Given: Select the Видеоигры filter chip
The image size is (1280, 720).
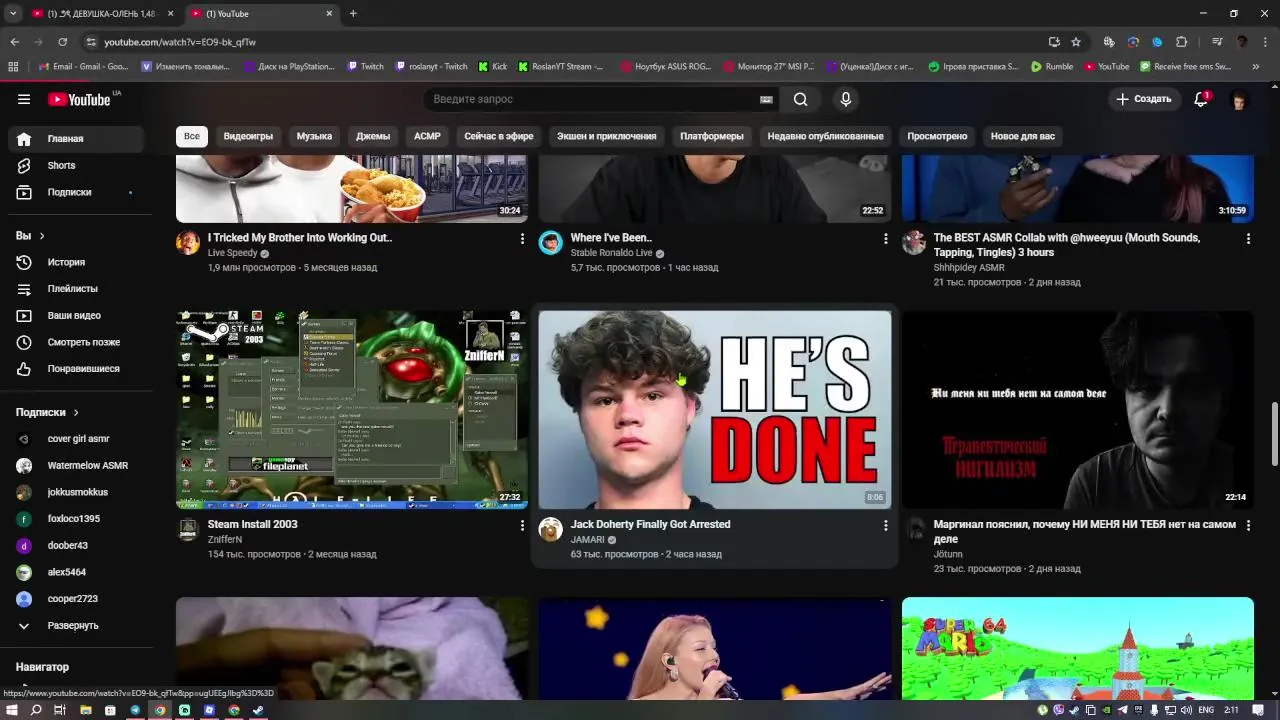Looking at the screenshot, I should coord(248,136).
